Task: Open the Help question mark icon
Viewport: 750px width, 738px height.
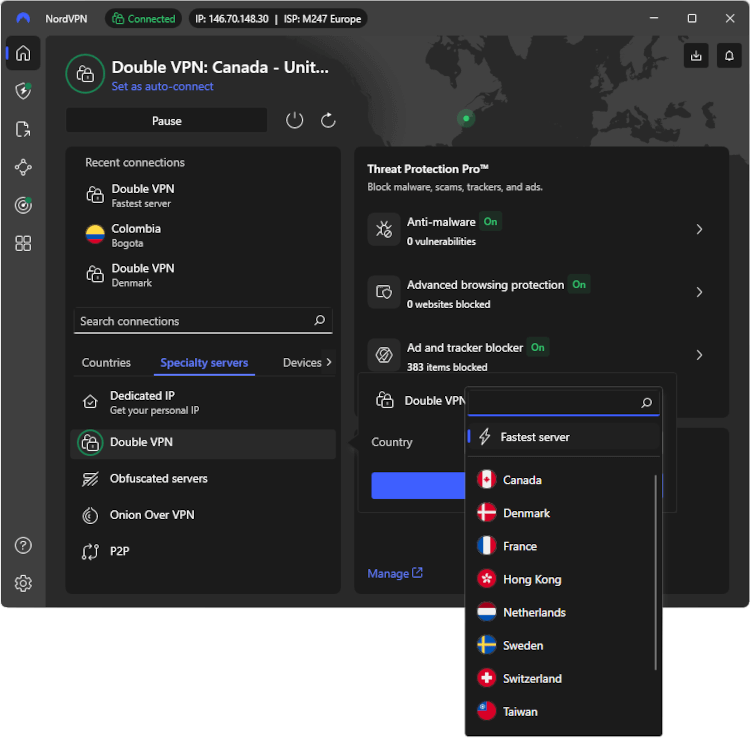Action: pos(23,545)
